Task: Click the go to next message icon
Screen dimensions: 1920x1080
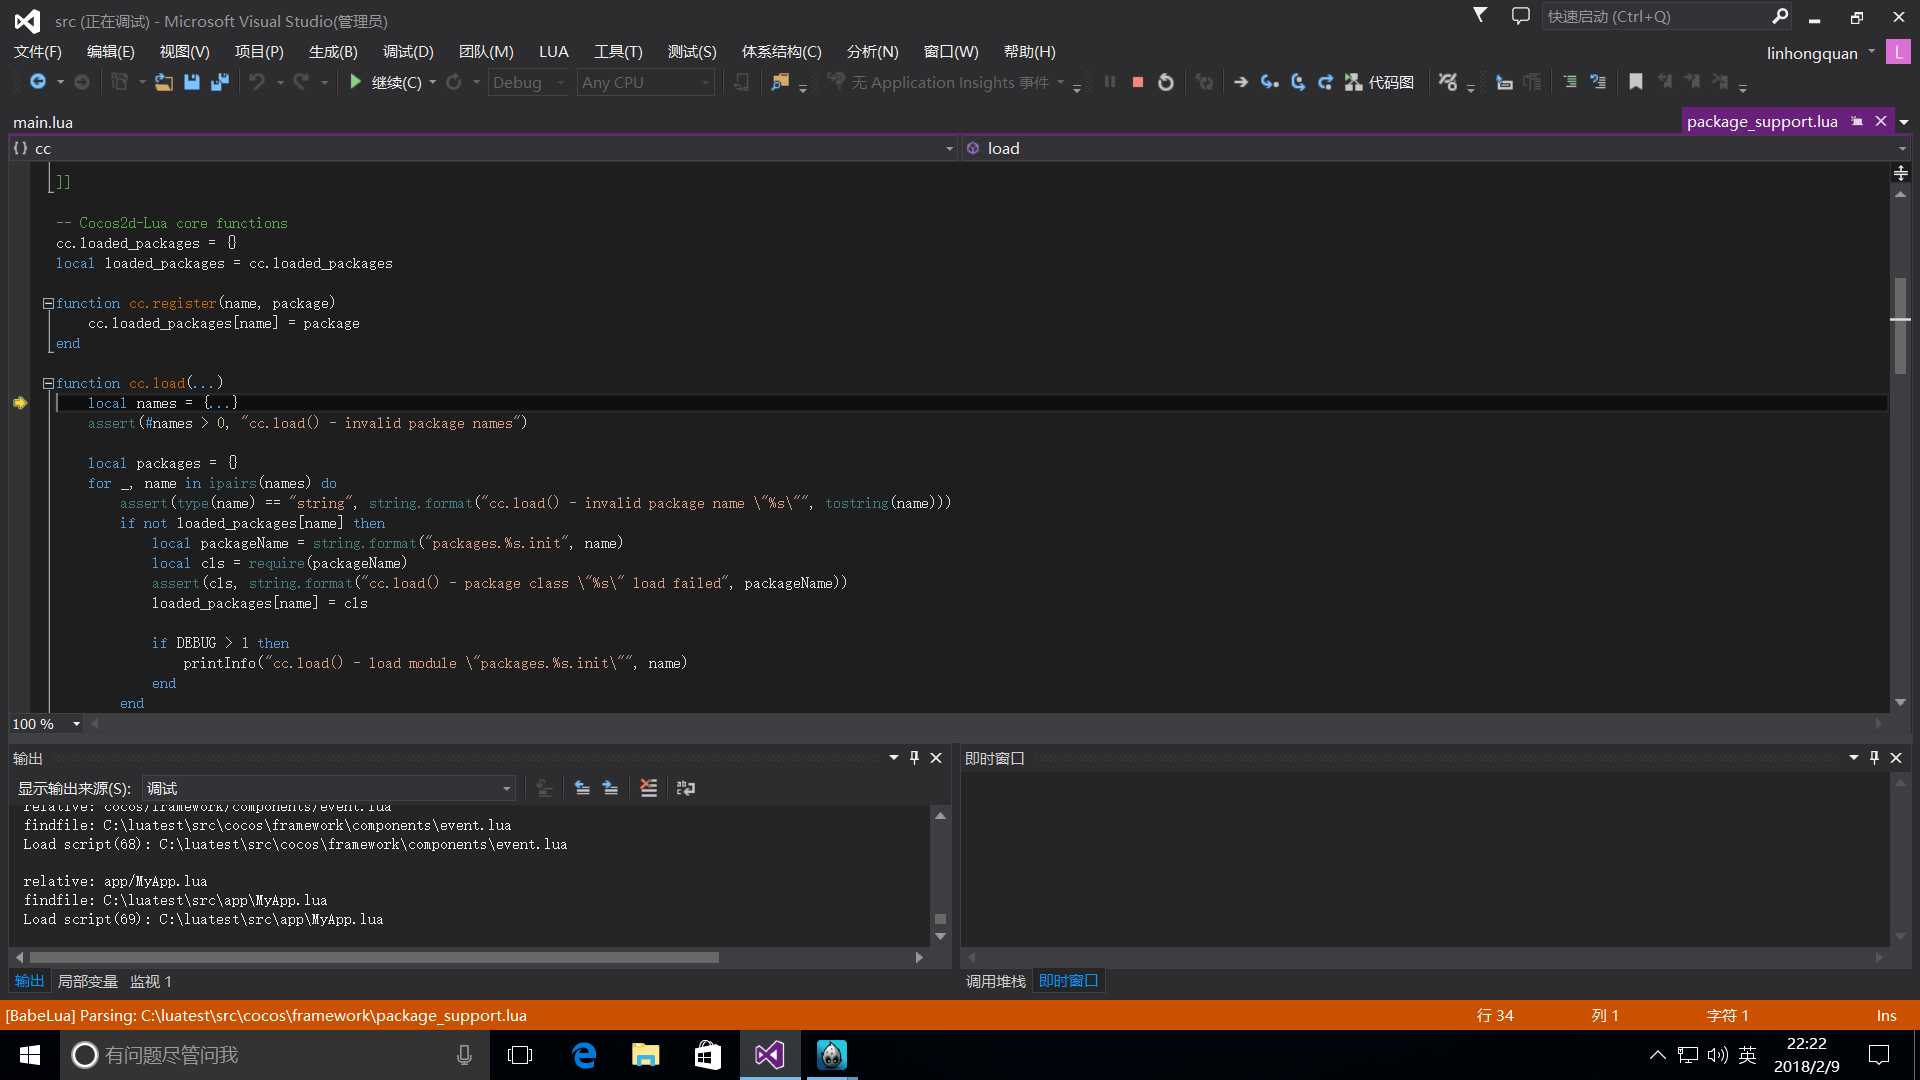Action: coord(610,788)
